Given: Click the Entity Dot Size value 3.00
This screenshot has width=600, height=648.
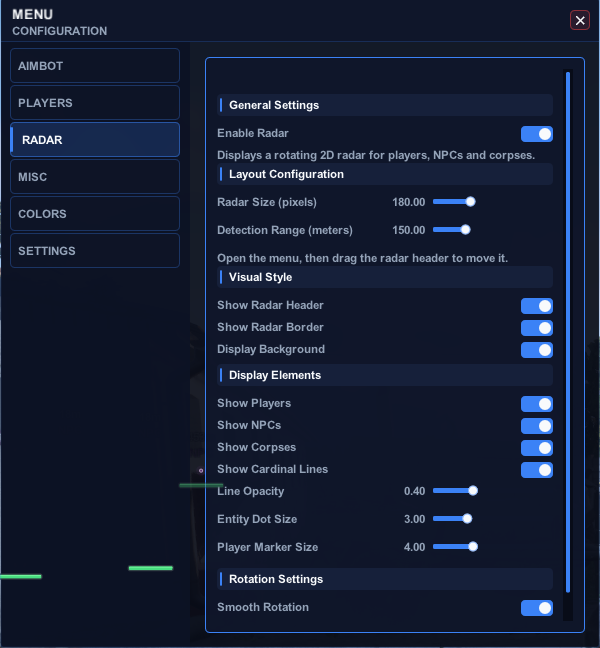Looking at the screenshot, I should point(414,519).
